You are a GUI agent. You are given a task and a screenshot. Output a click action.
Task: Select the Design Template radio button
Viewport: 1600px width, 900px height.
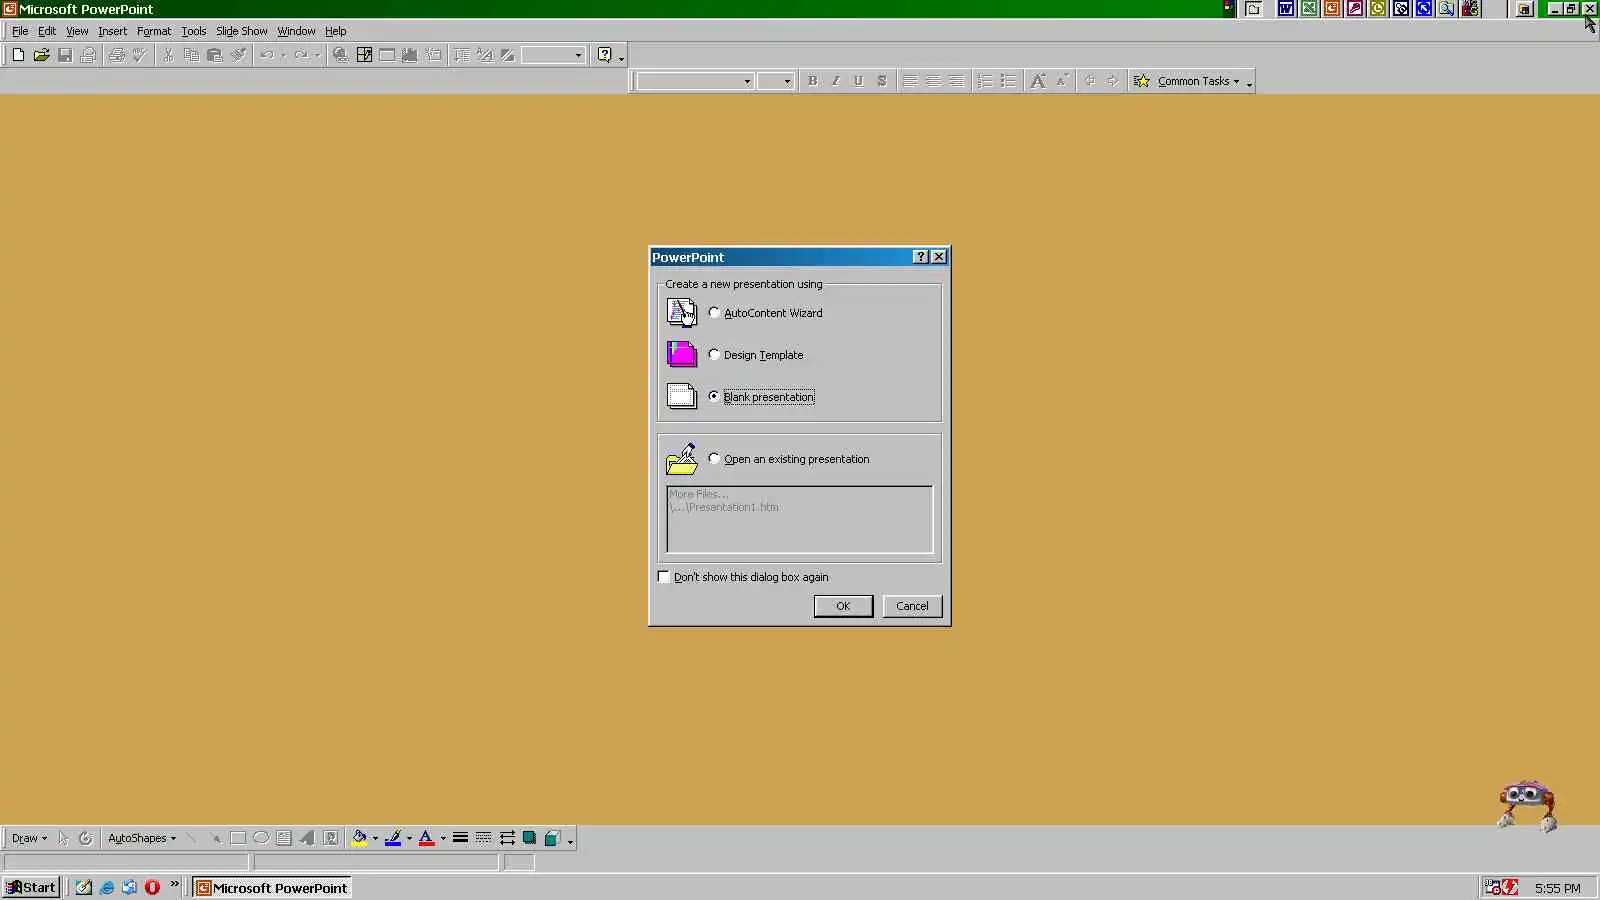click(x=714, y=355)
